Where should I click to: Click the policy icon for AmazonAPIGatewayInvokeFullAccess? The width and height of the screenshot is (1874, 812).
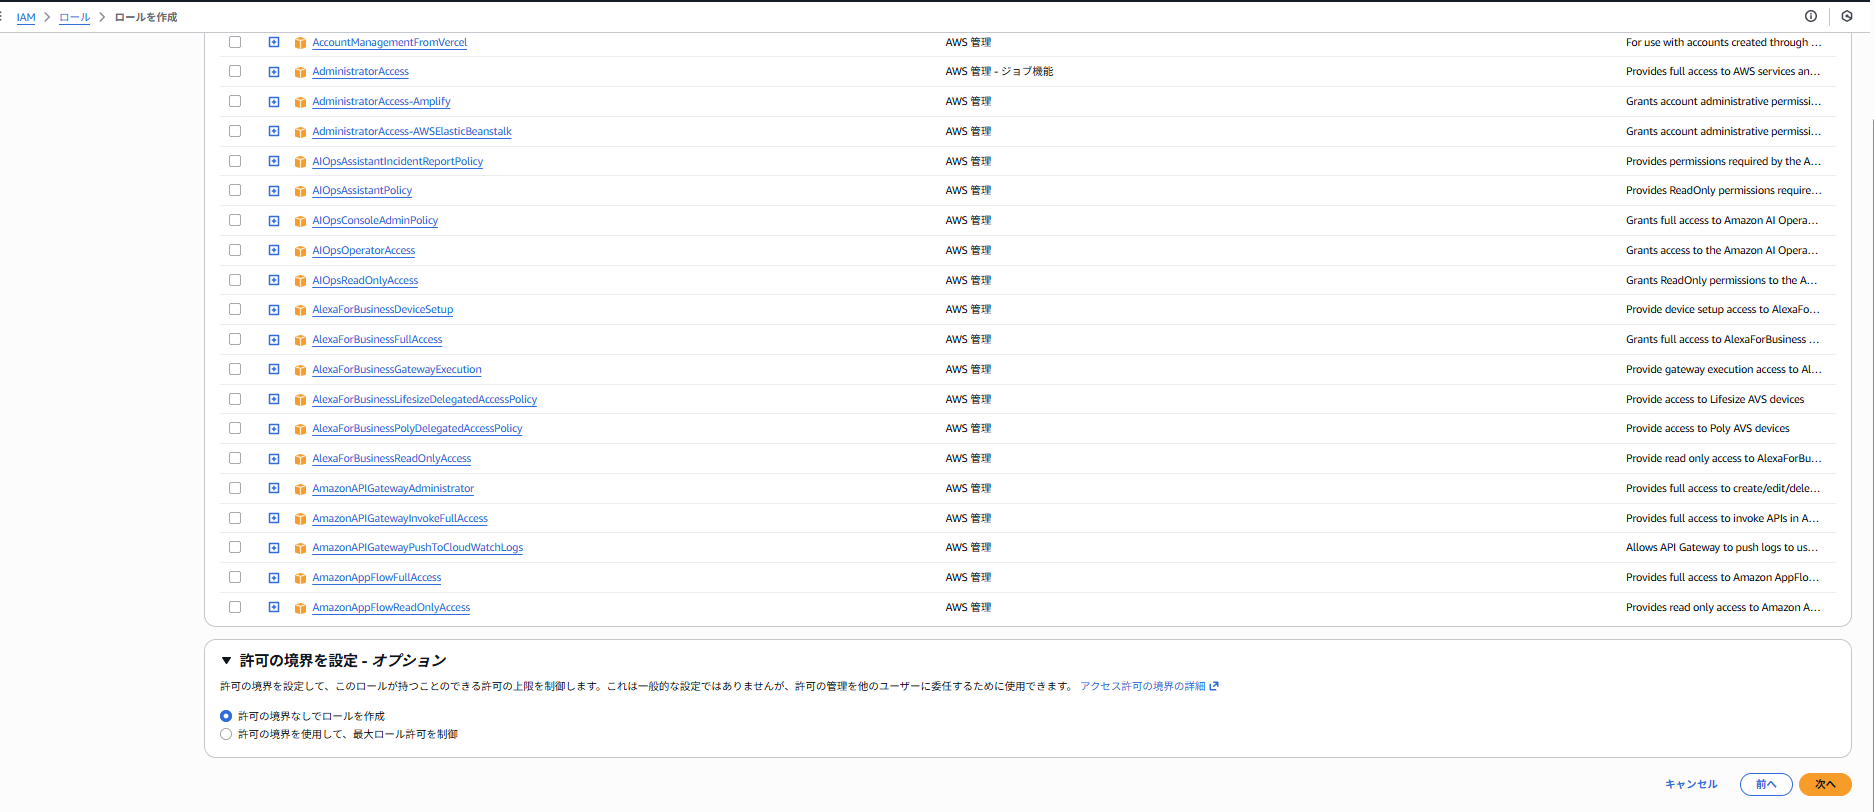pyautogui.click(x=300, y=519)
